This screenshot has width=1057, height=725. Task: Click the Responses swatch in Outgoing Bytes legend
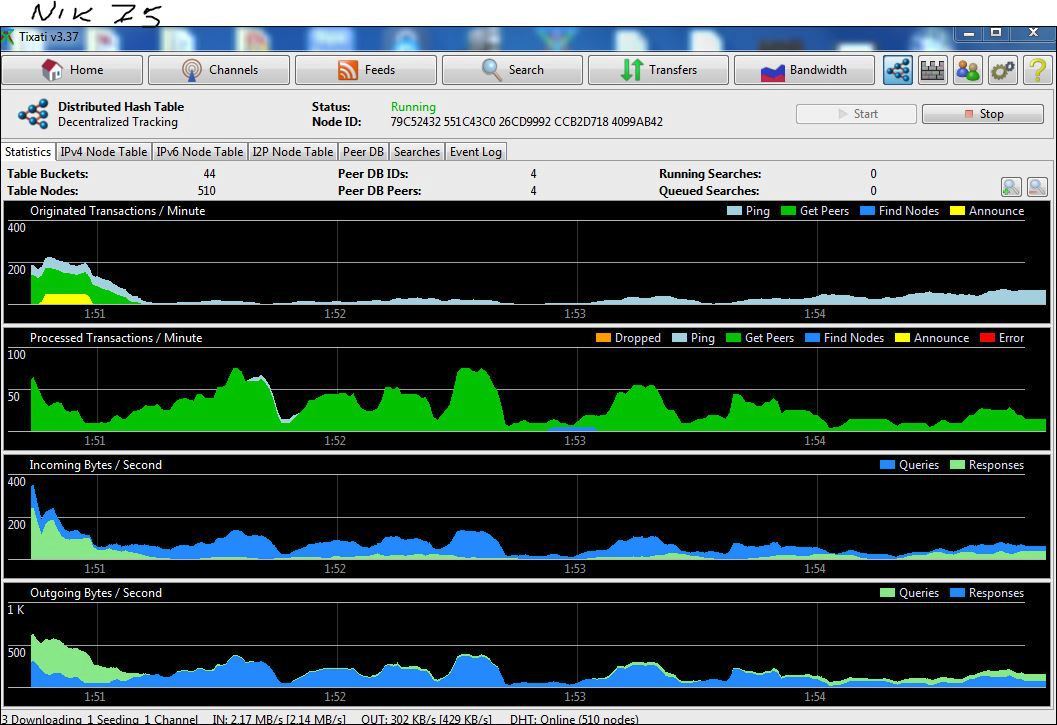pyautogui.click(x=957, y=593)
